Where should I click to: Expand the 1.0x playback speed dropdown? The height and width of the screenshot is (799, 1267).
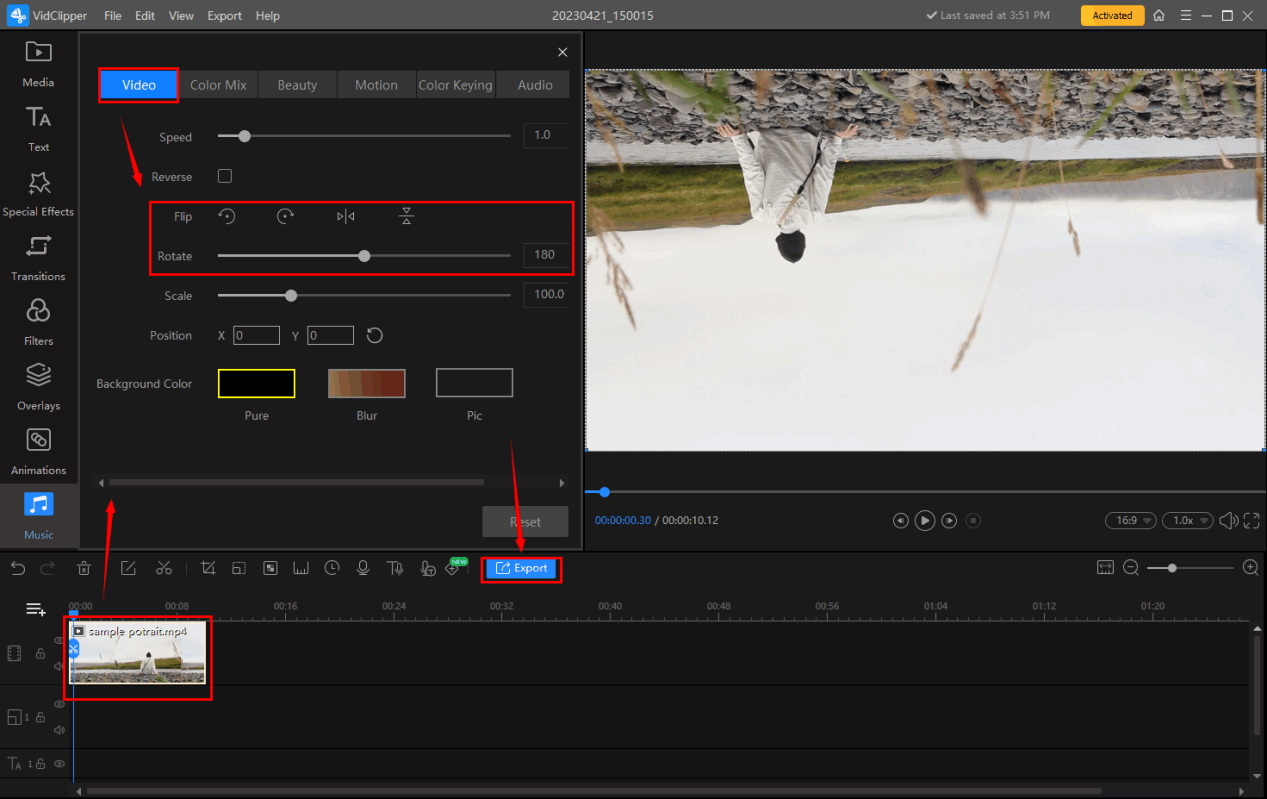pyautogui.click(x=1190, y=520)
